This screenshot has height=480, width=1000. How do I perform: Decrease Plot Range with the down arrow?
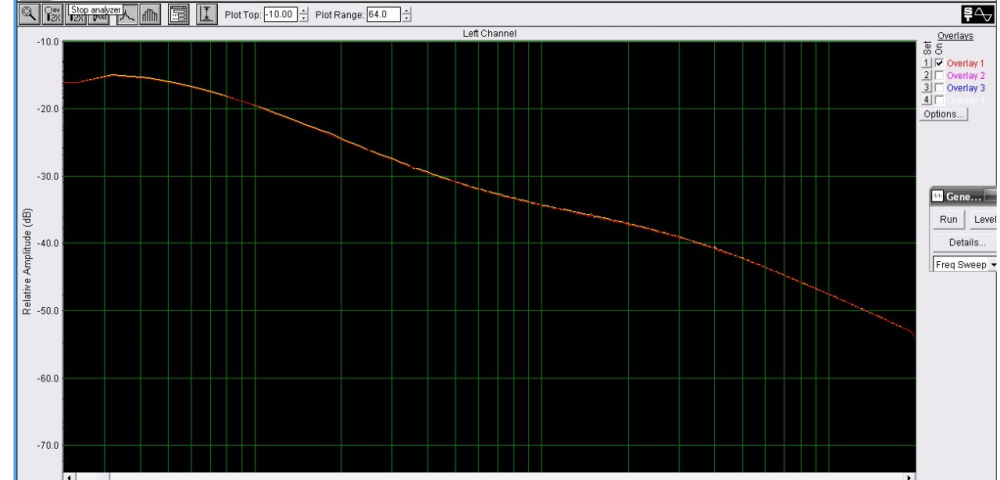click(406, 19)
